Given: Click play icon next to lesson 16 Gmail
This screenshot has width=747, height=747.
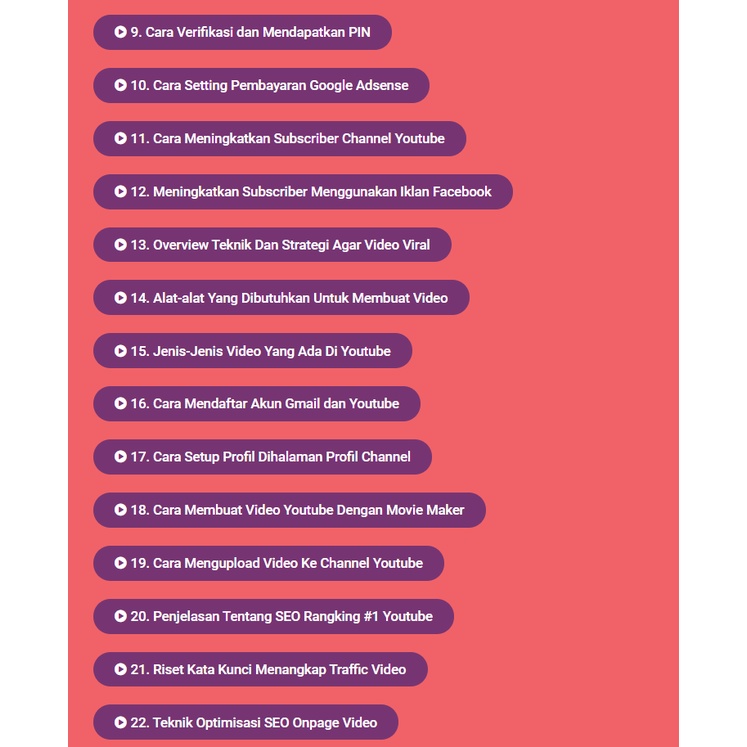Looking at the screenshot, I should 120,404.
